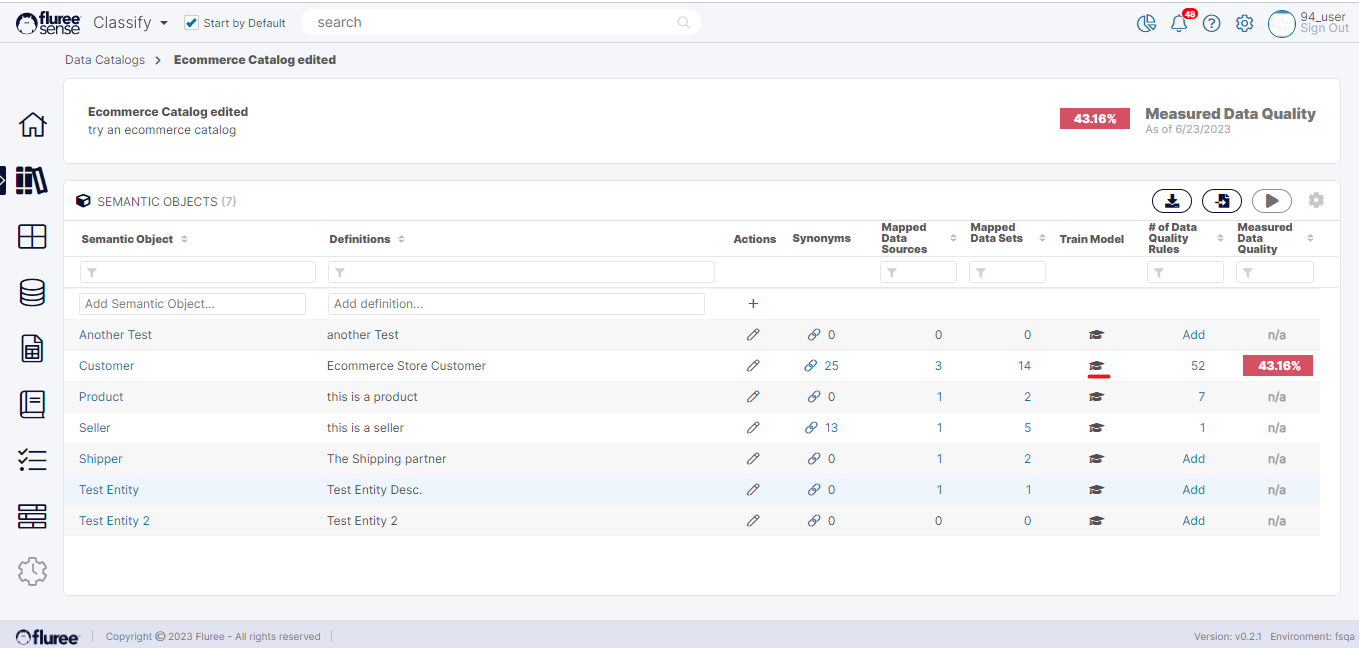Image resolution: width=1359 pixels, height=648 pixels.
Task: Click the Sign Out link
Action: coord(1324,29)
